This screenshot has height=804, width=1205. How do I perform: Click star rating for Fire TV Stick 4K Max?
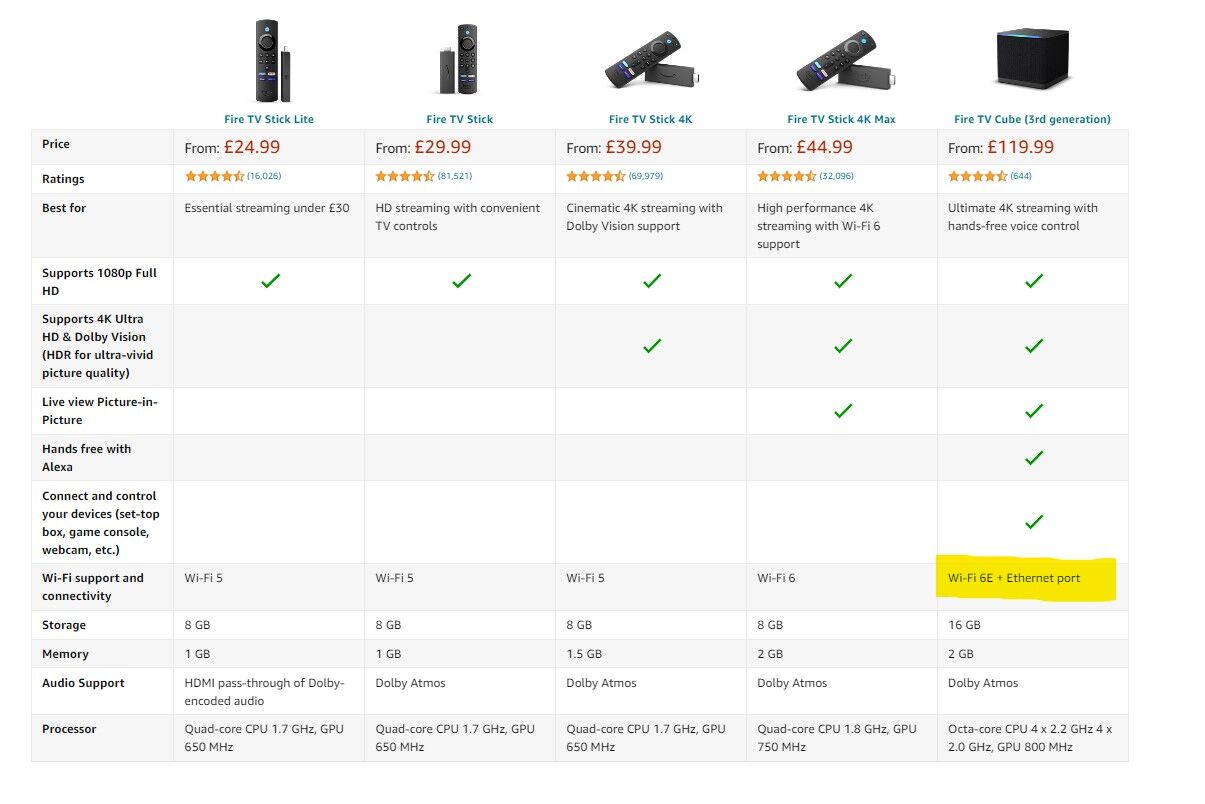coord(786,176)
